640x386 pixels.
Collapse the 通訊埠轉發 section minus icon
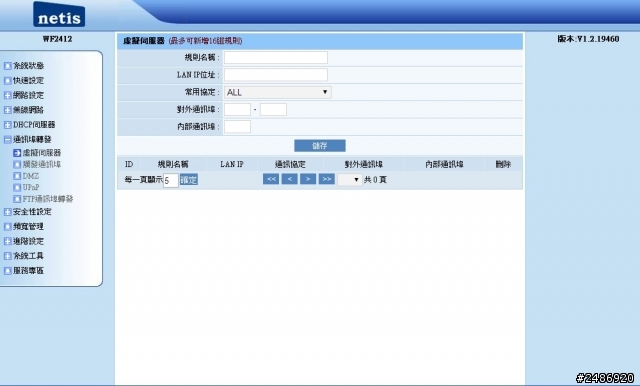point(7,140)
